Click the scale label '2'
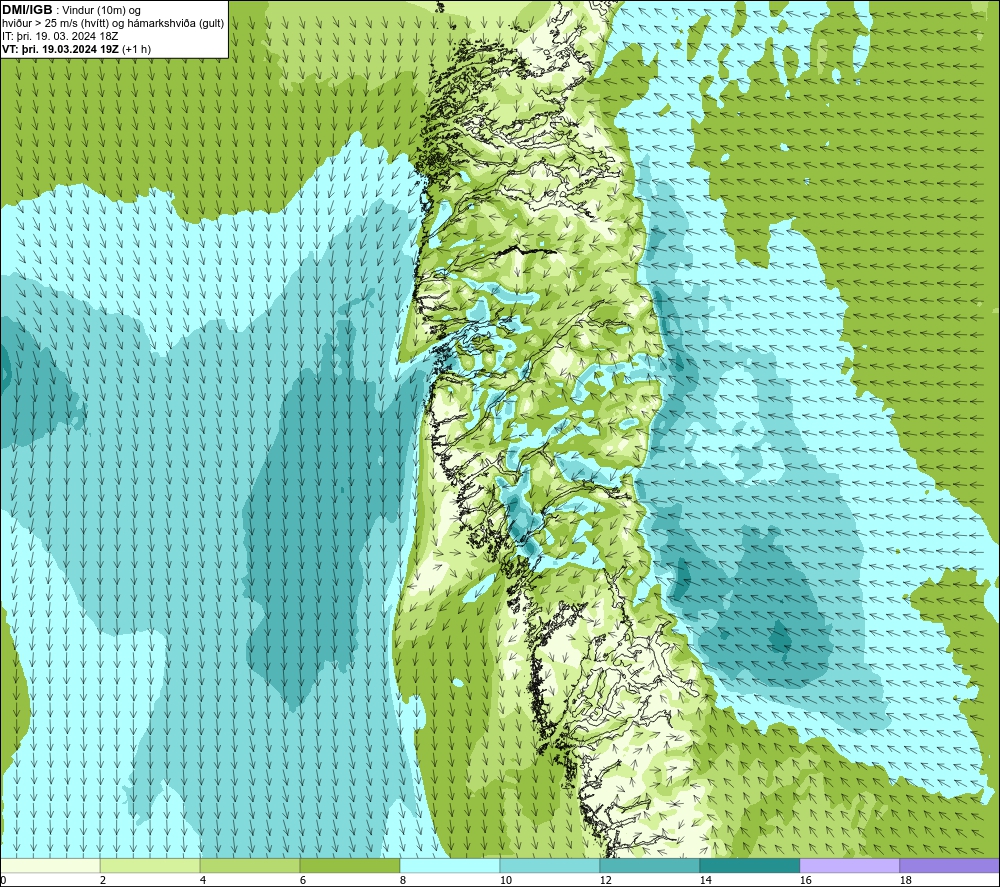This screenshot has width=1000, height=887. 103,880
